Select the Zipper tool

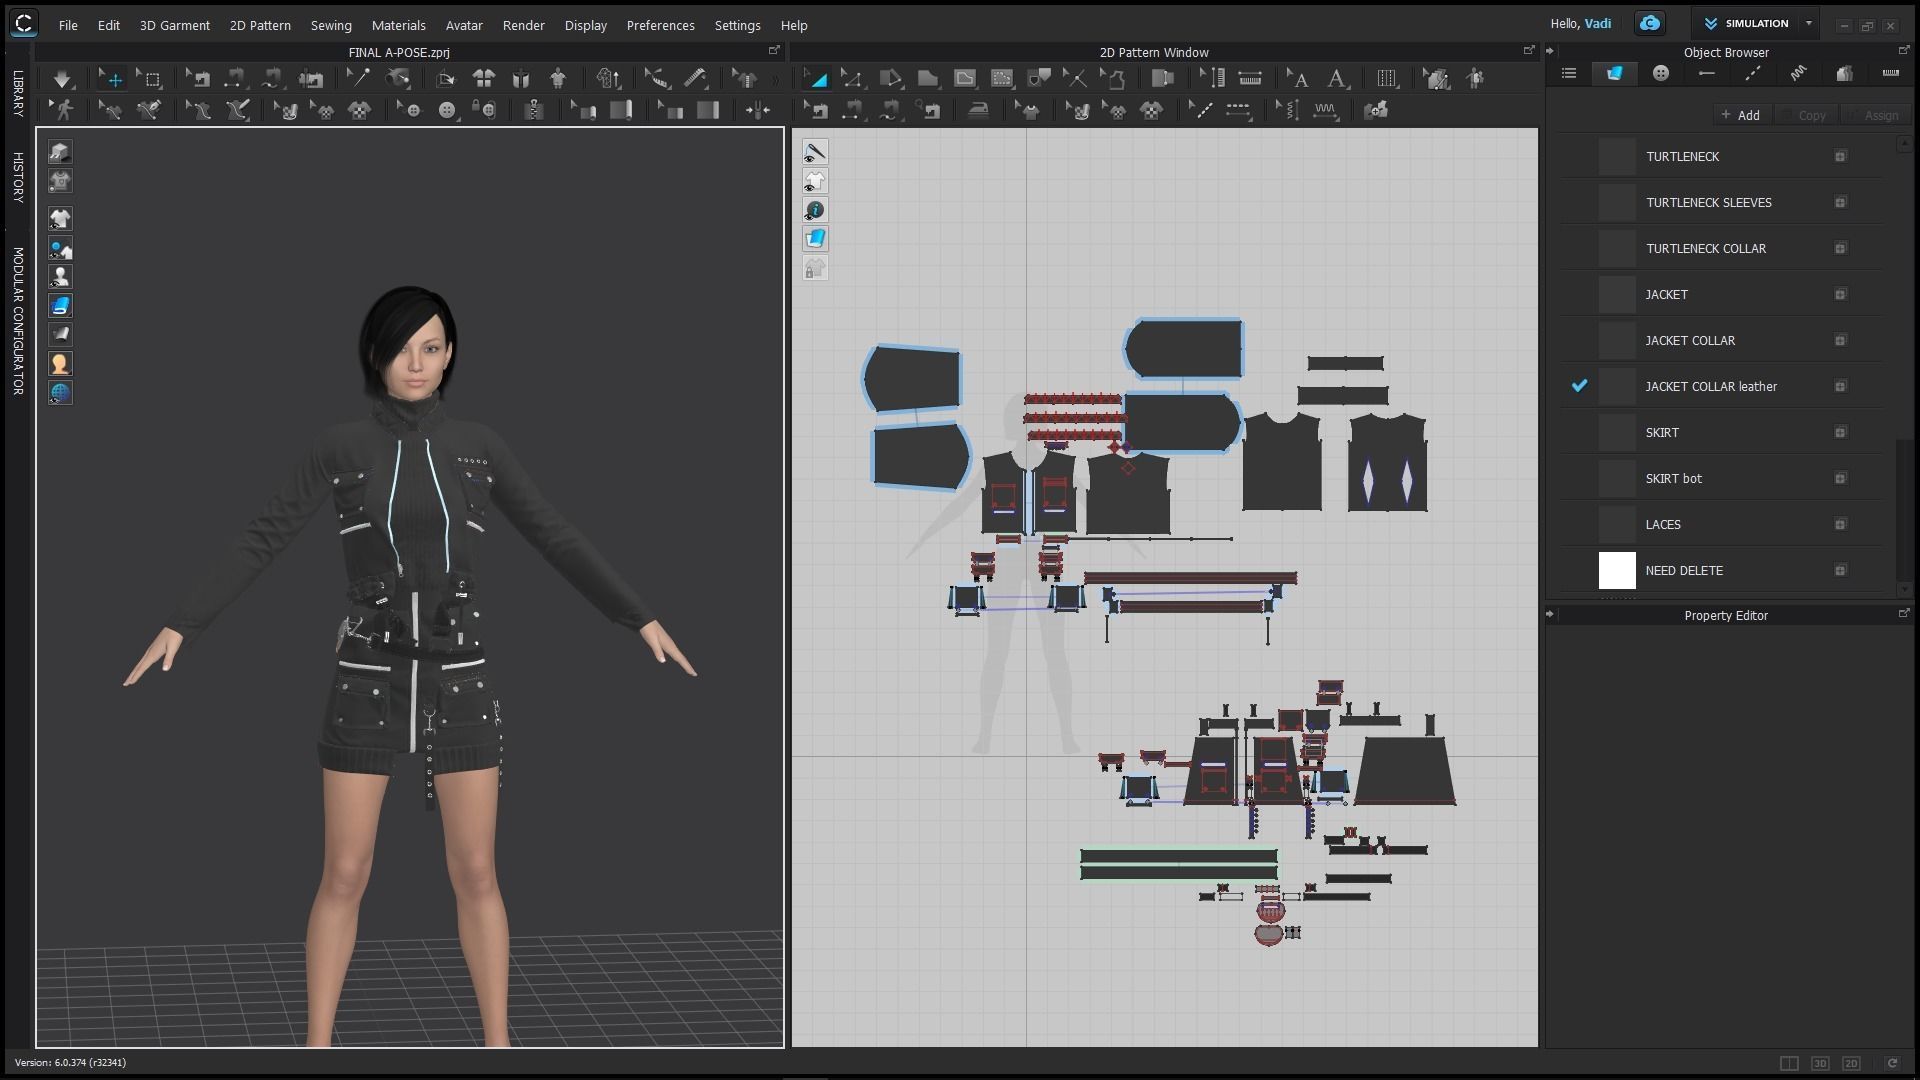(534, 110)
